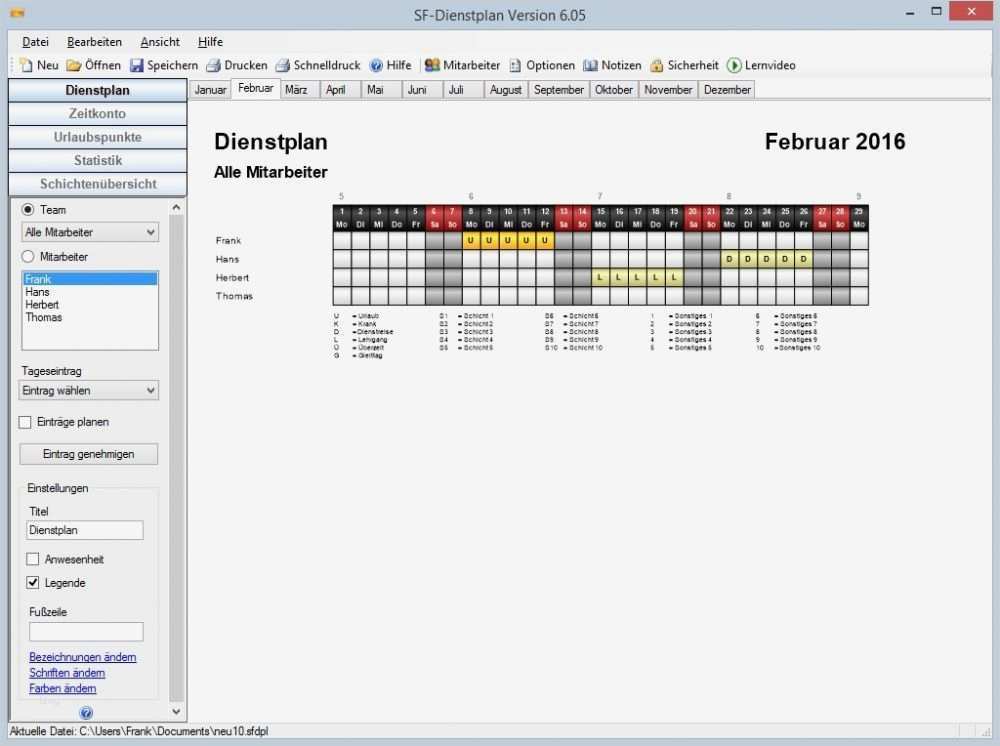Viewport: 1000px width, 746px height.
Task: Open the Mitarbeiter management icon
Action: click(460, 65)
